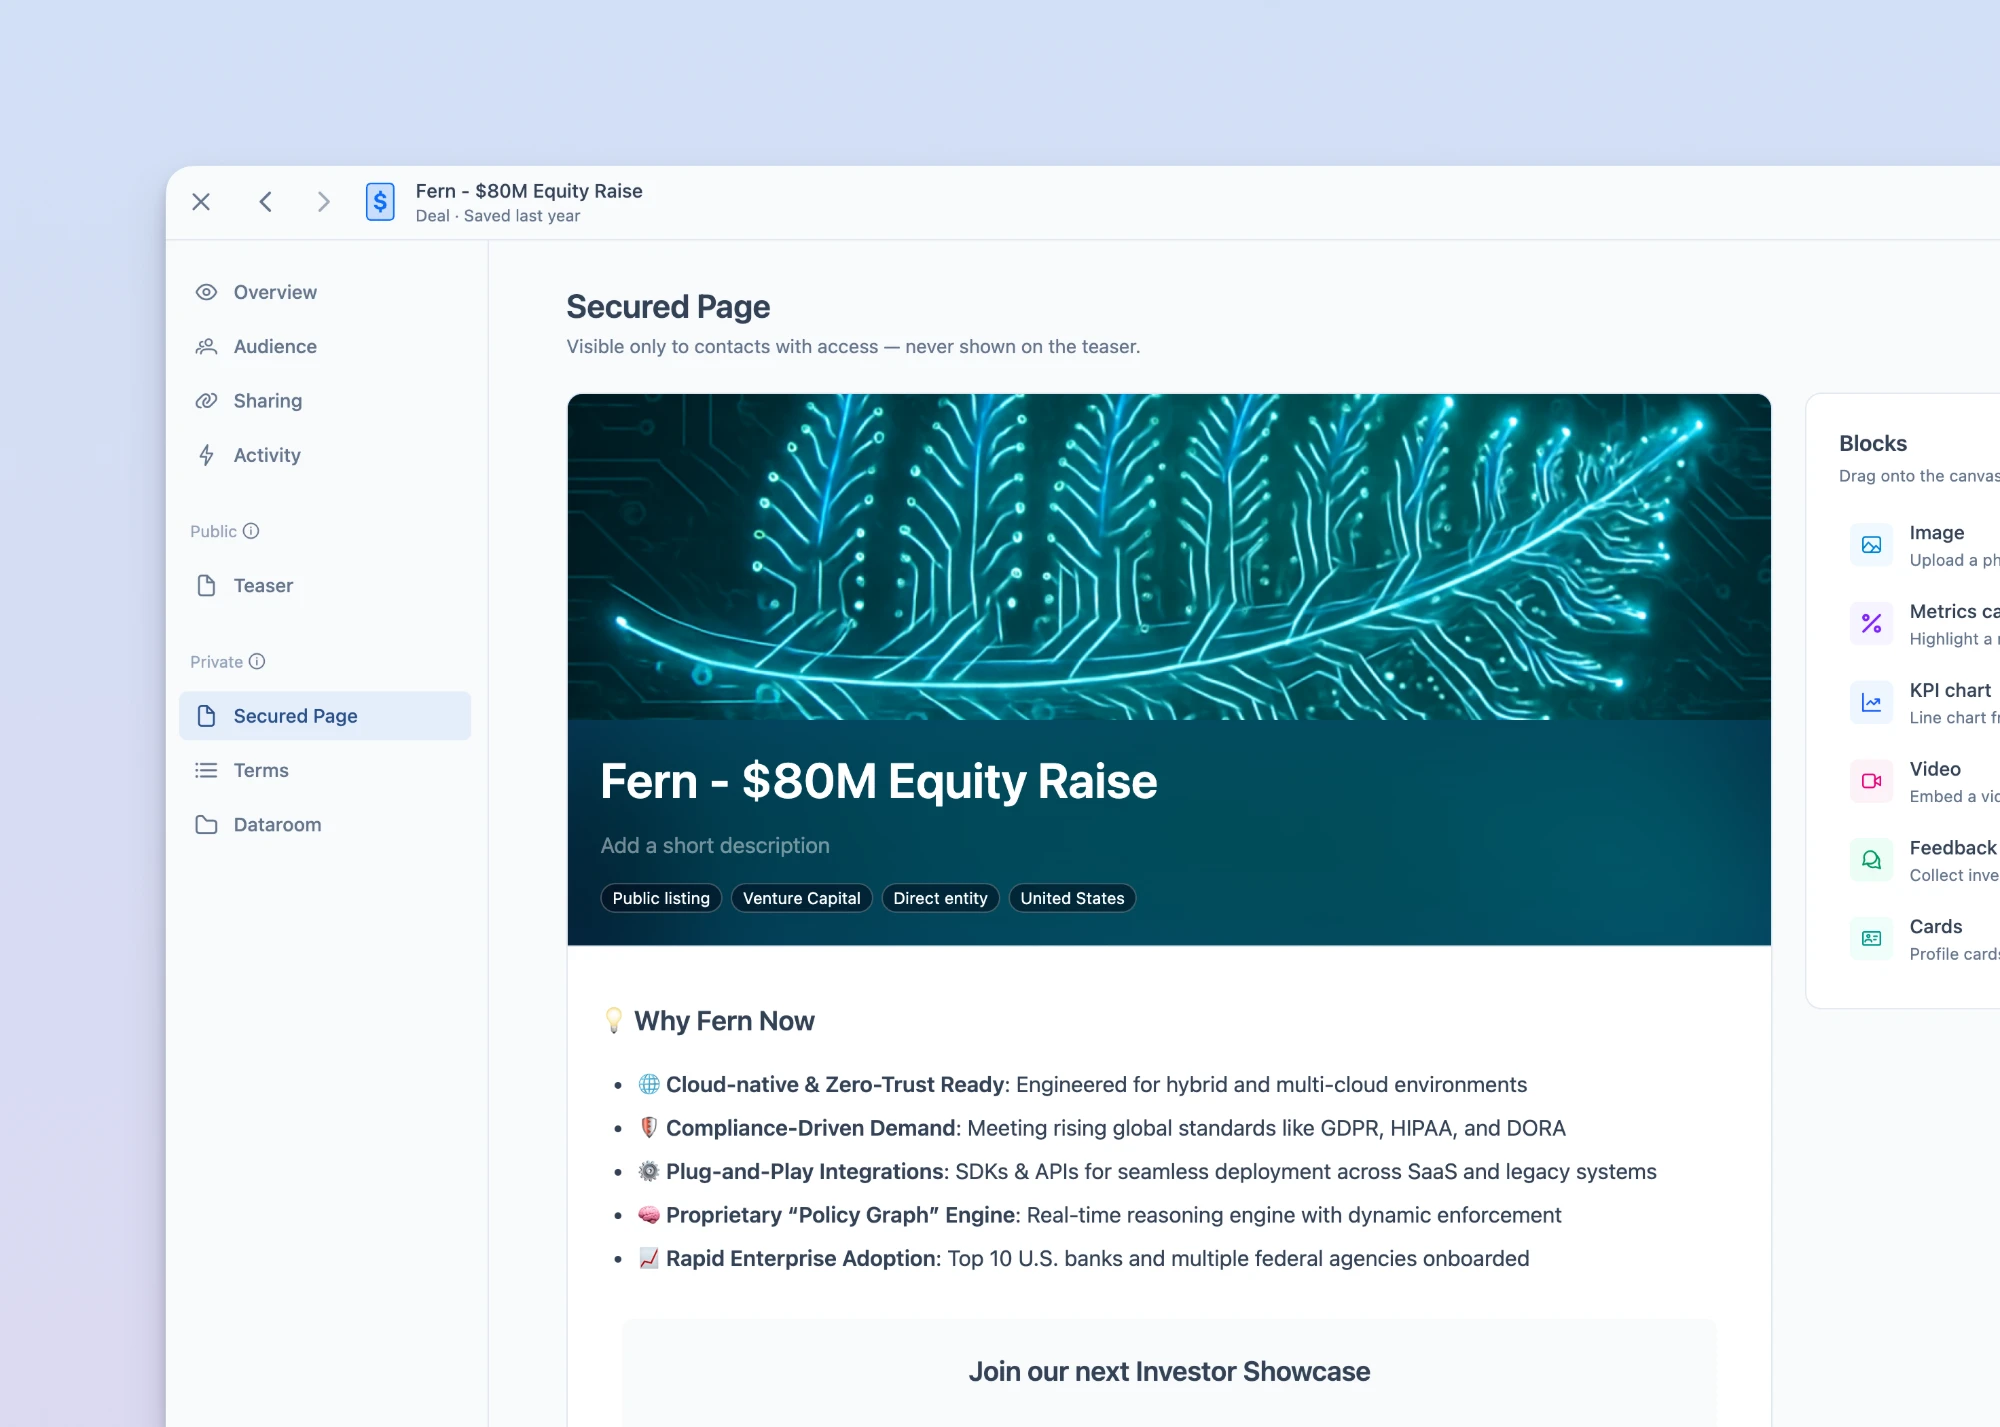2000x1427 pixels.
Task: Click the blue dollar deal icon
Action: pos(380,202)
